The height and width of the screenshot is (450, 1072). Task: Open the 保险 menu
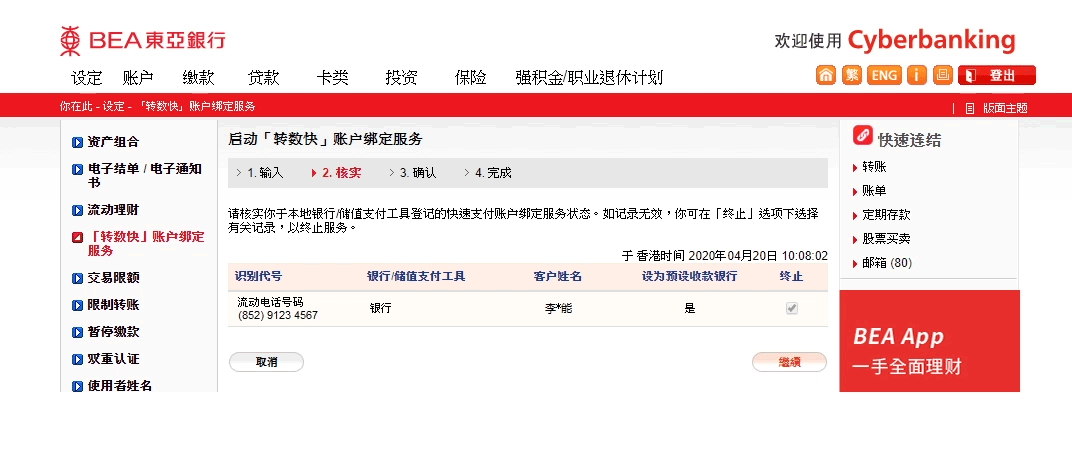[470, 78]
